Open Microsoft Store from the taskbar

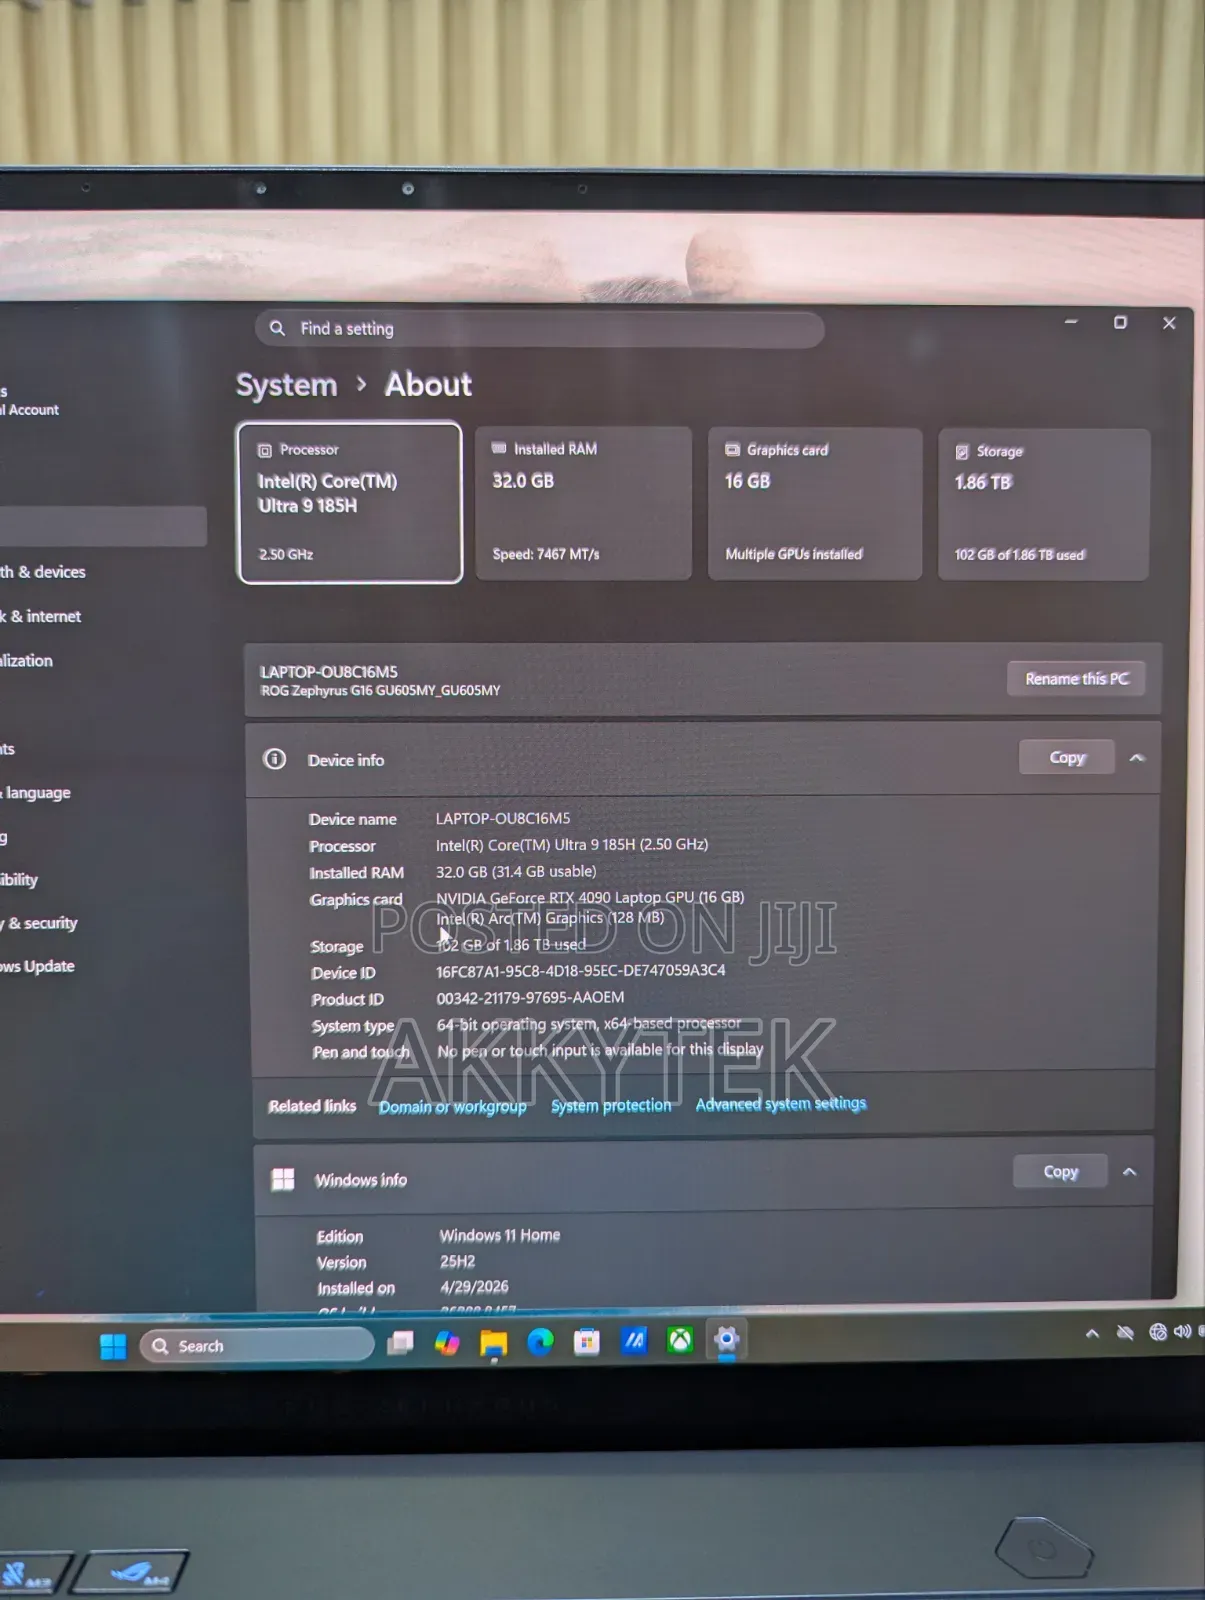587,1341
